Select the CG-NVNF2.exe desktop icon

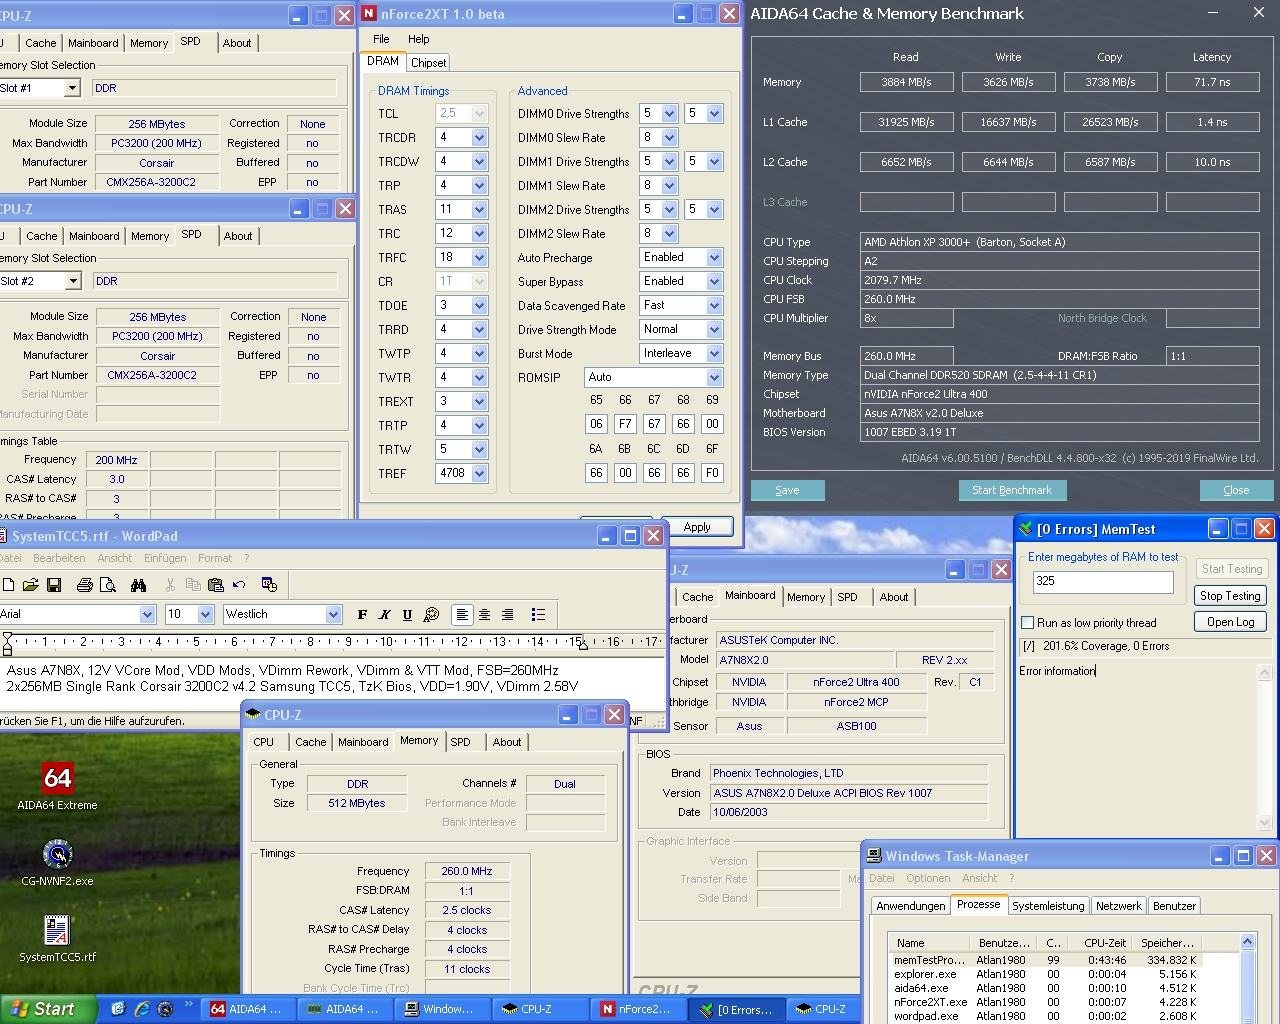click(x=57, y=862)
